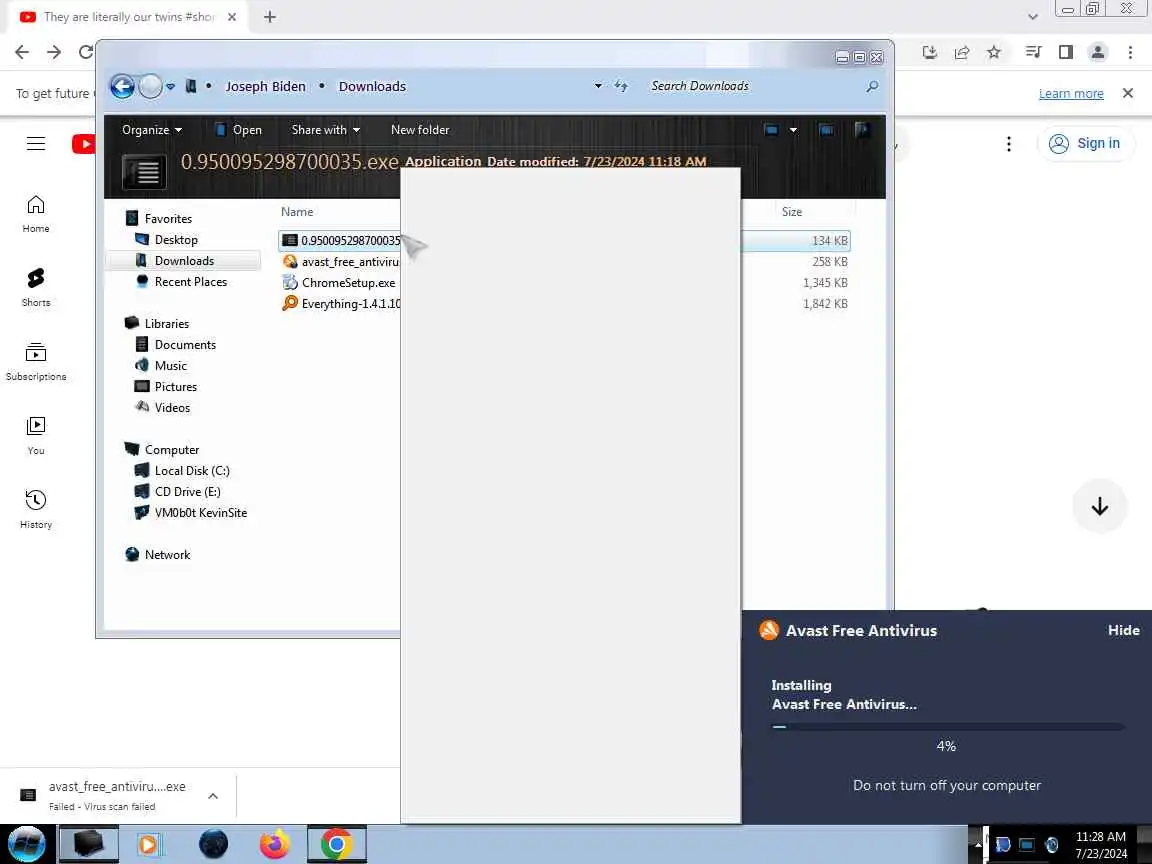The width and height of the screenshot is (1152, 864).
Task: Go forward in the Explorer window
Action: (150, 87)
